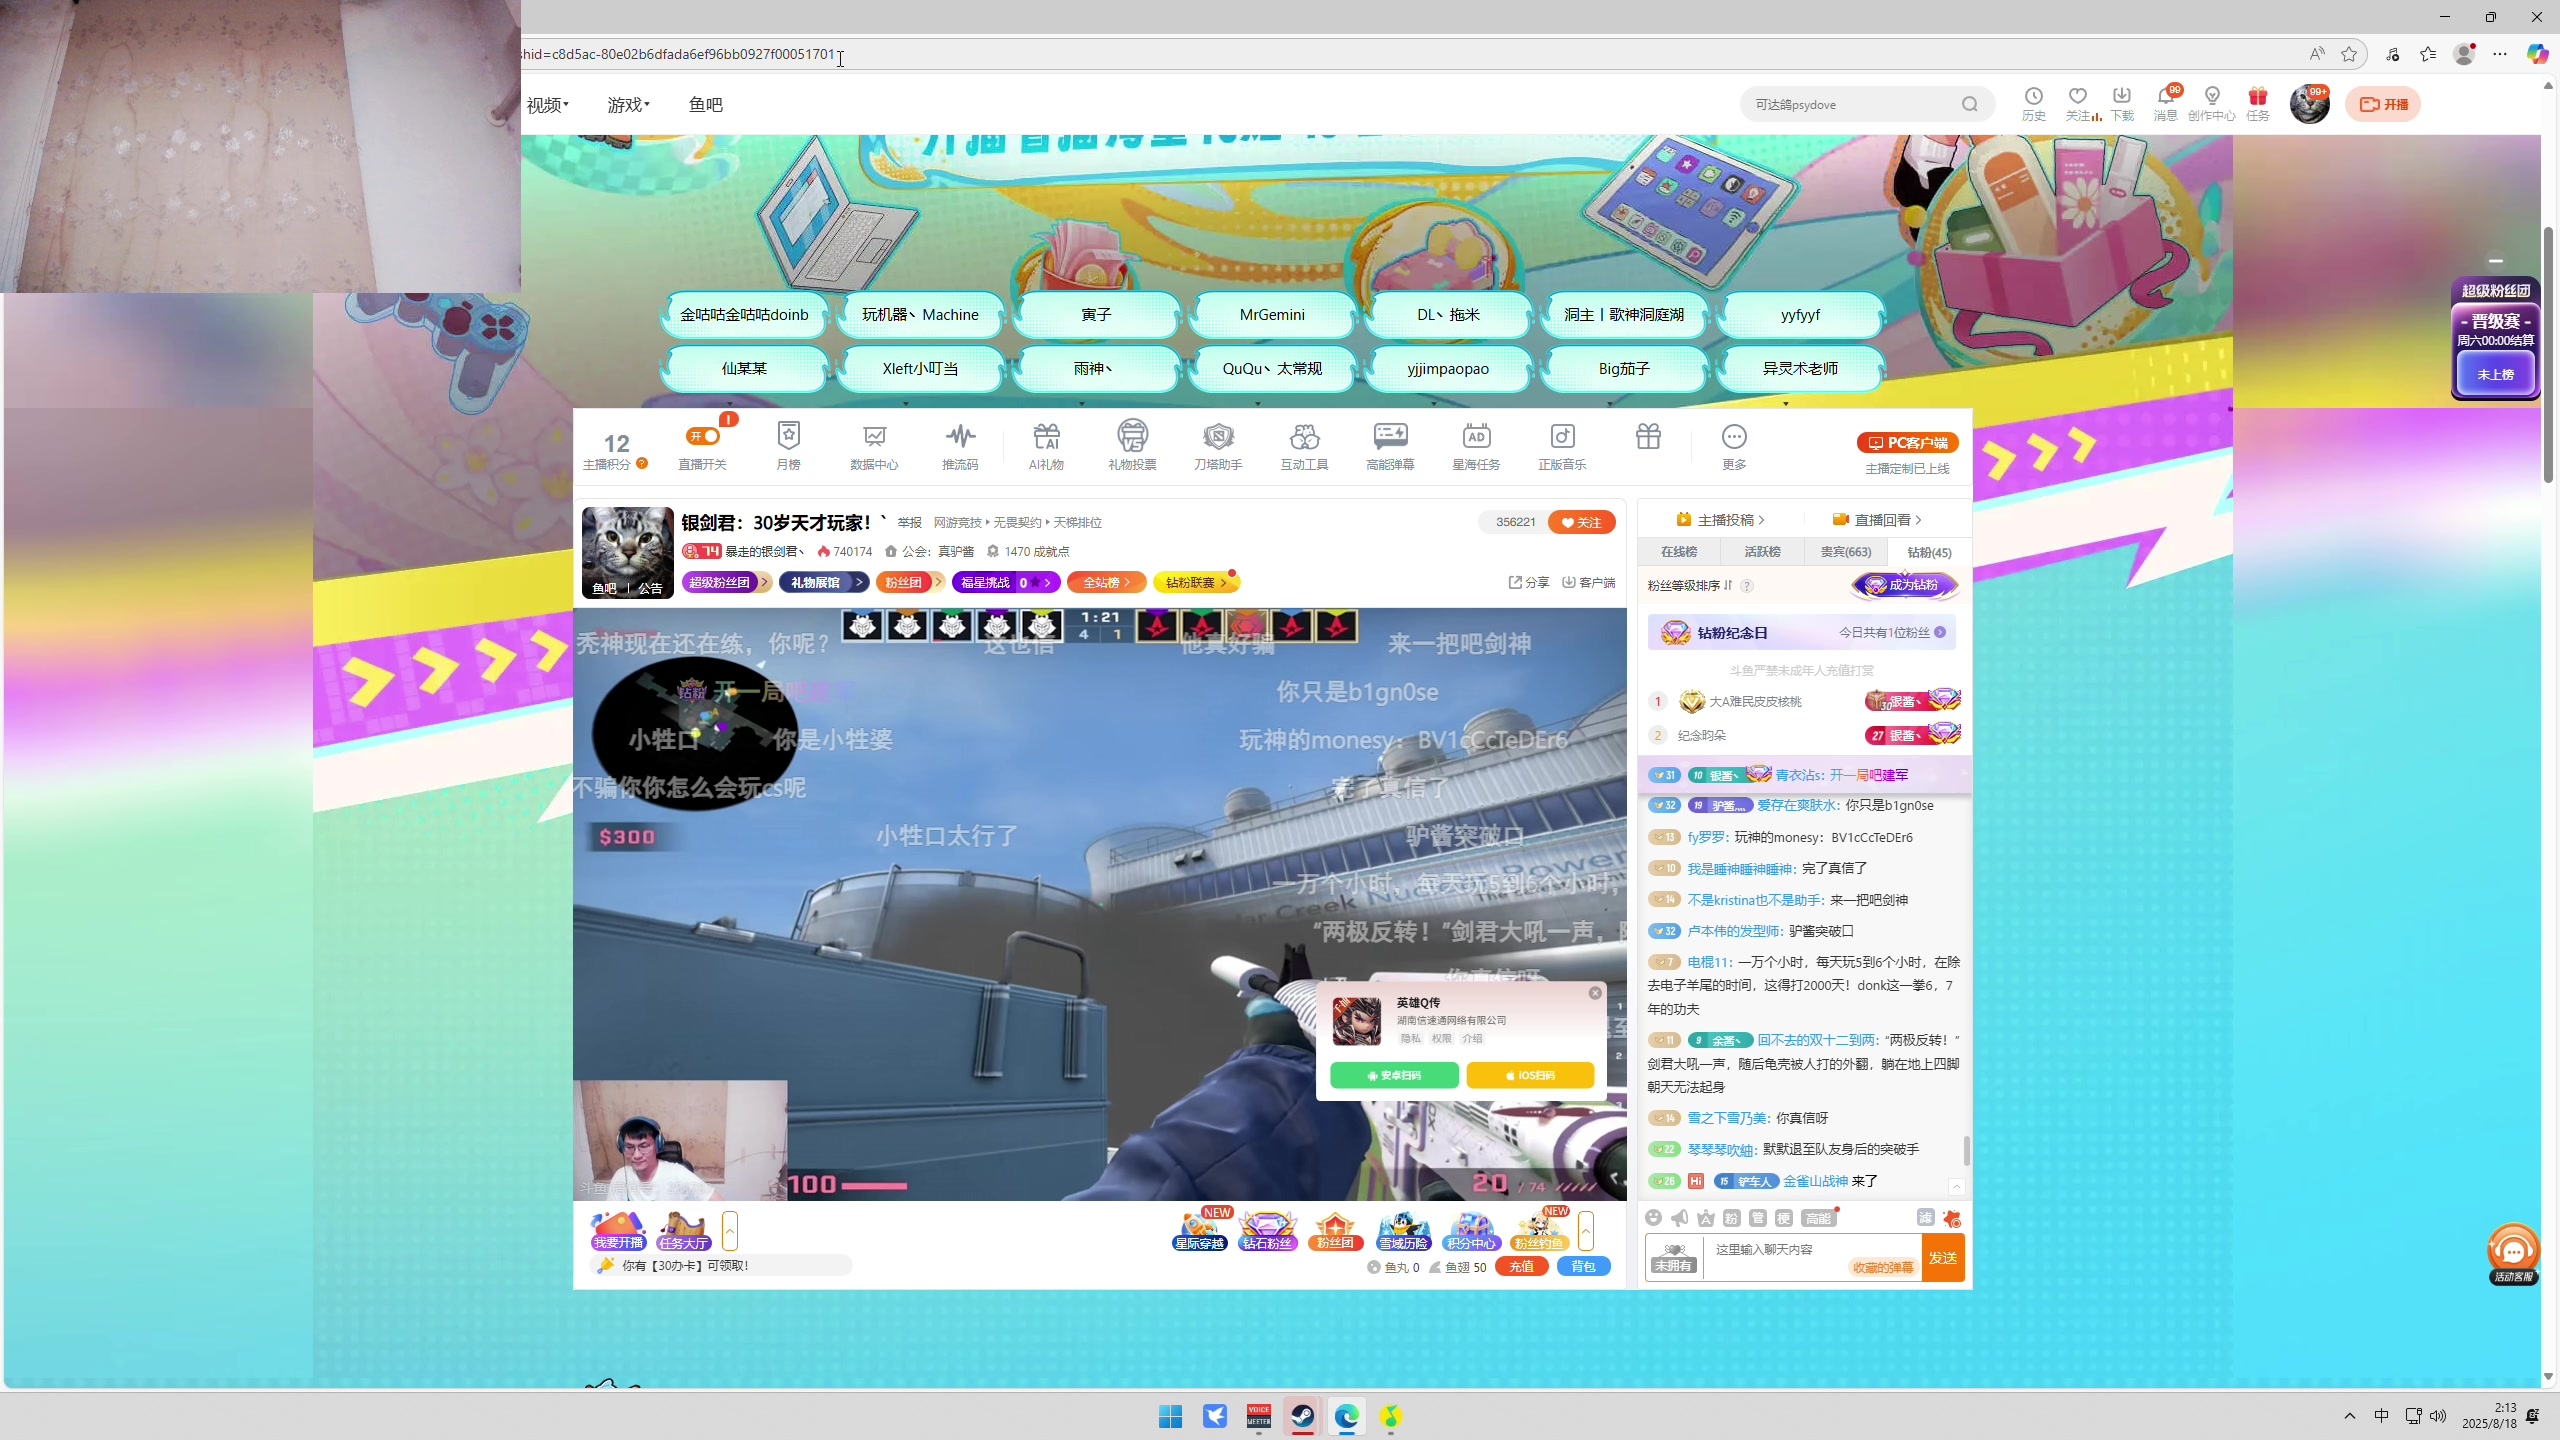Click the 分享 share icon

pyautogui.click(x=1528, y=582)
